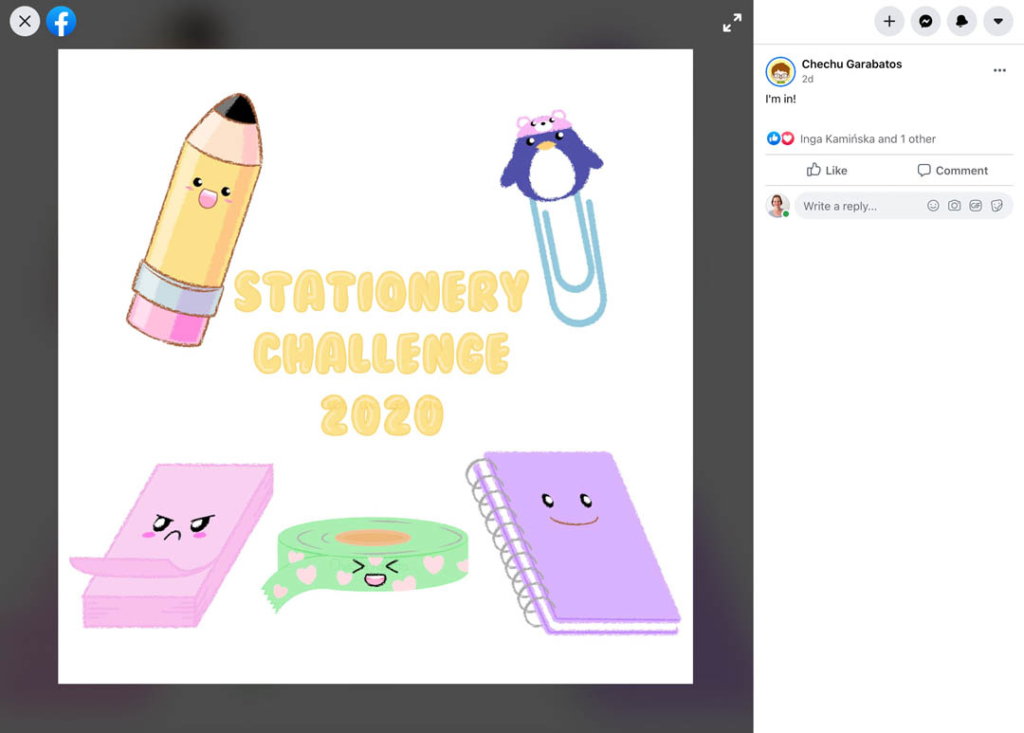Screen dimensions: 1024x733
Task: Close the photo viewer
Action: click(24, 21)
